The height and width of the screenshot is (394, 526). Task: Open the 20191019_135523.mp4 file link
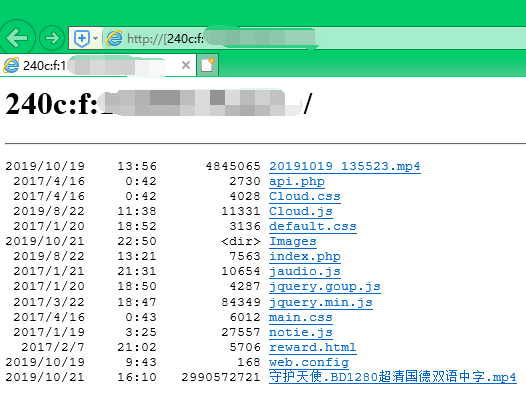[x=345, y=166]
